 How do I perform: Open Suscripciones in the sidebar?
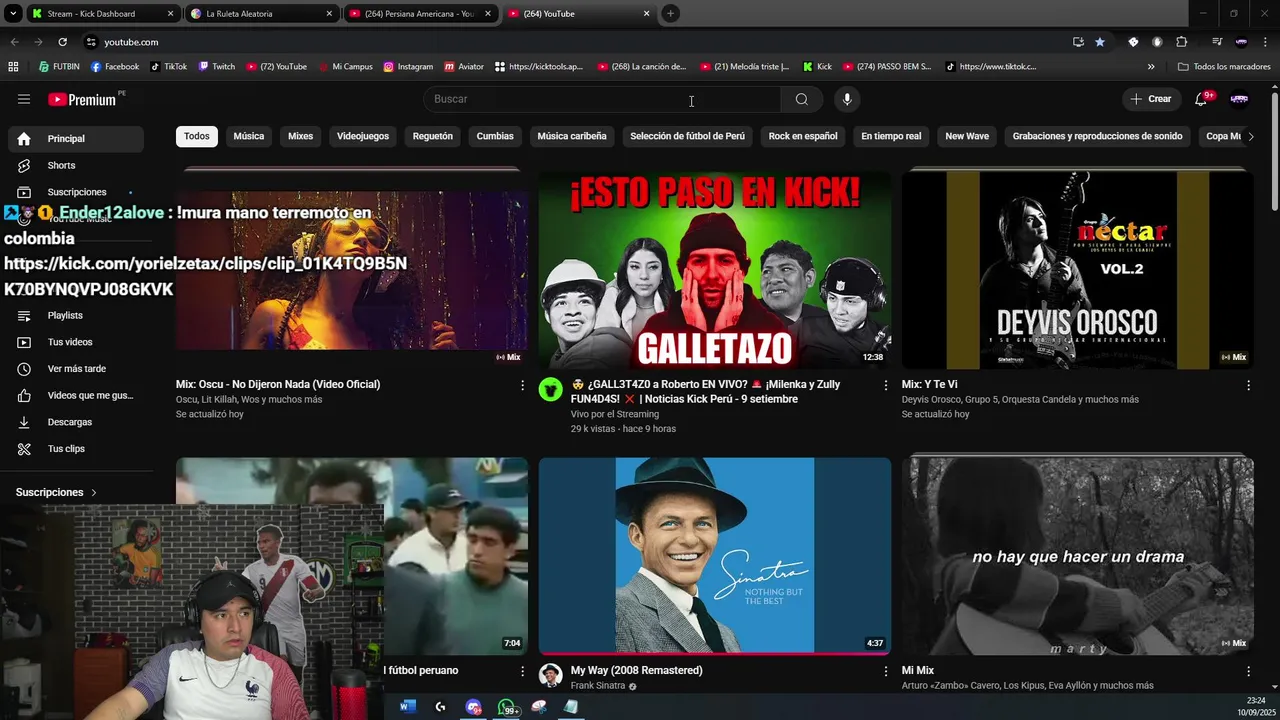pos(76,192)
